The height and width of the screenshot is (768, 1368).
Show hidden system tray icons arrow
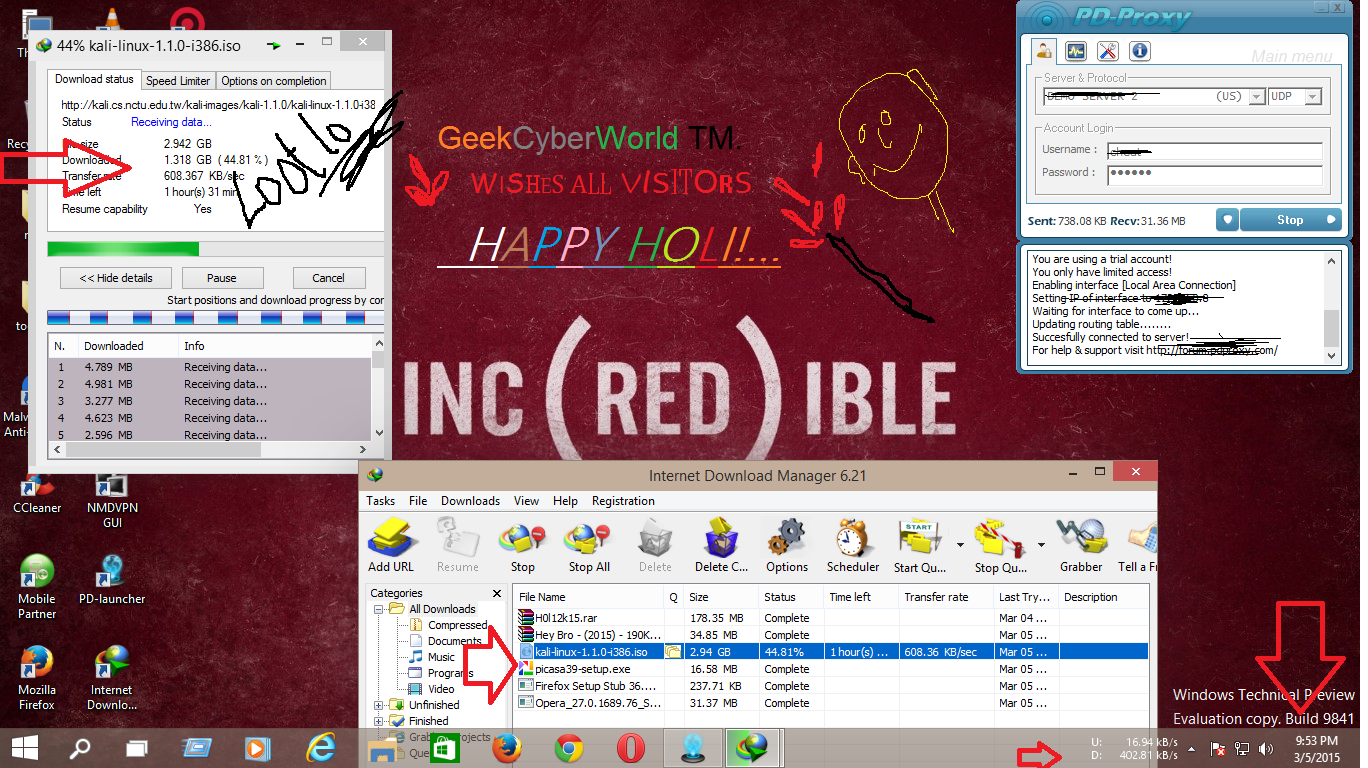tap(1191, 748)
